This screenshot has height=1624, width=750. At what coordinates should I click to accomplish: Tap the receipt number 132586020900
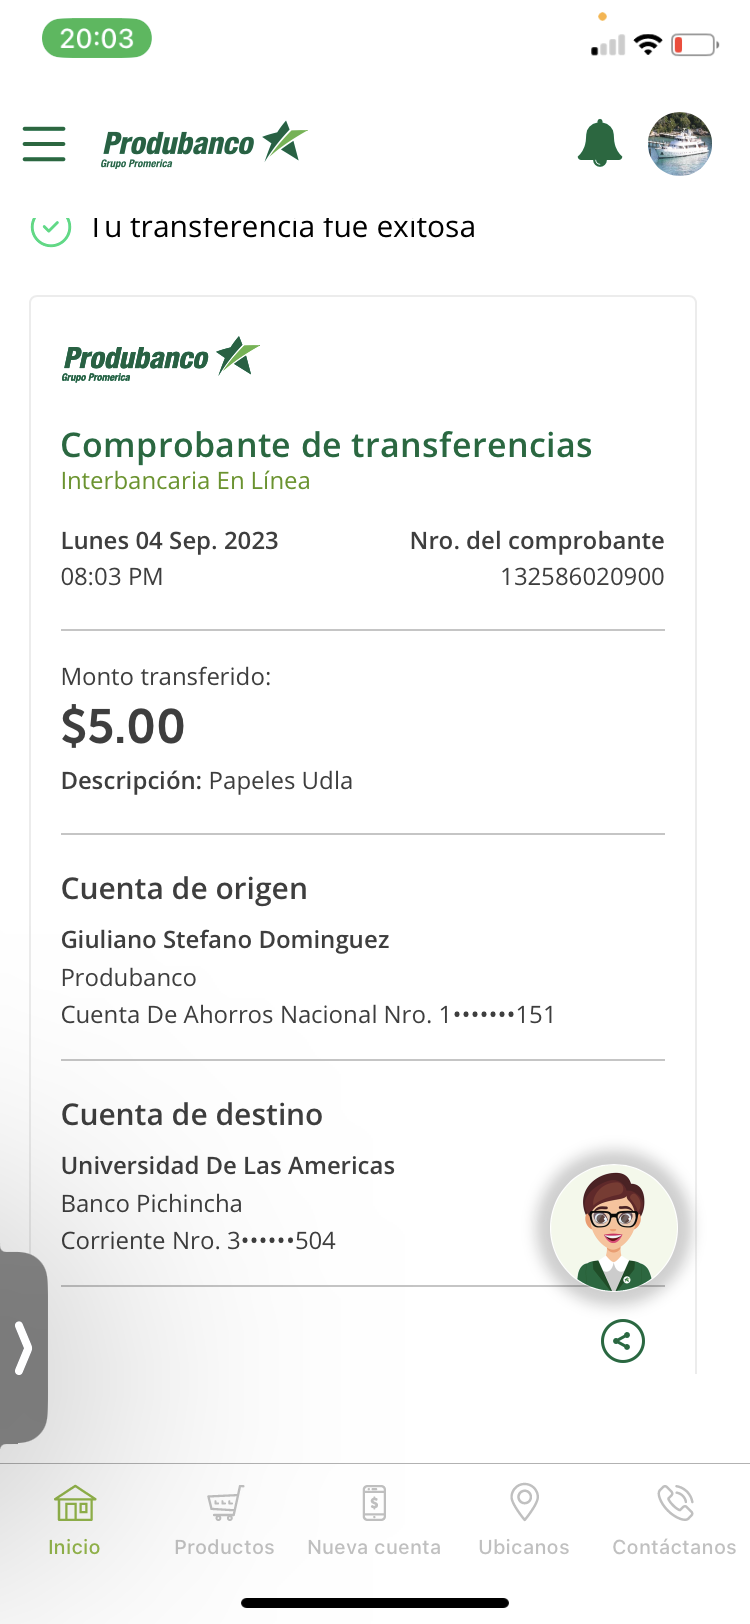click(582, 577)
